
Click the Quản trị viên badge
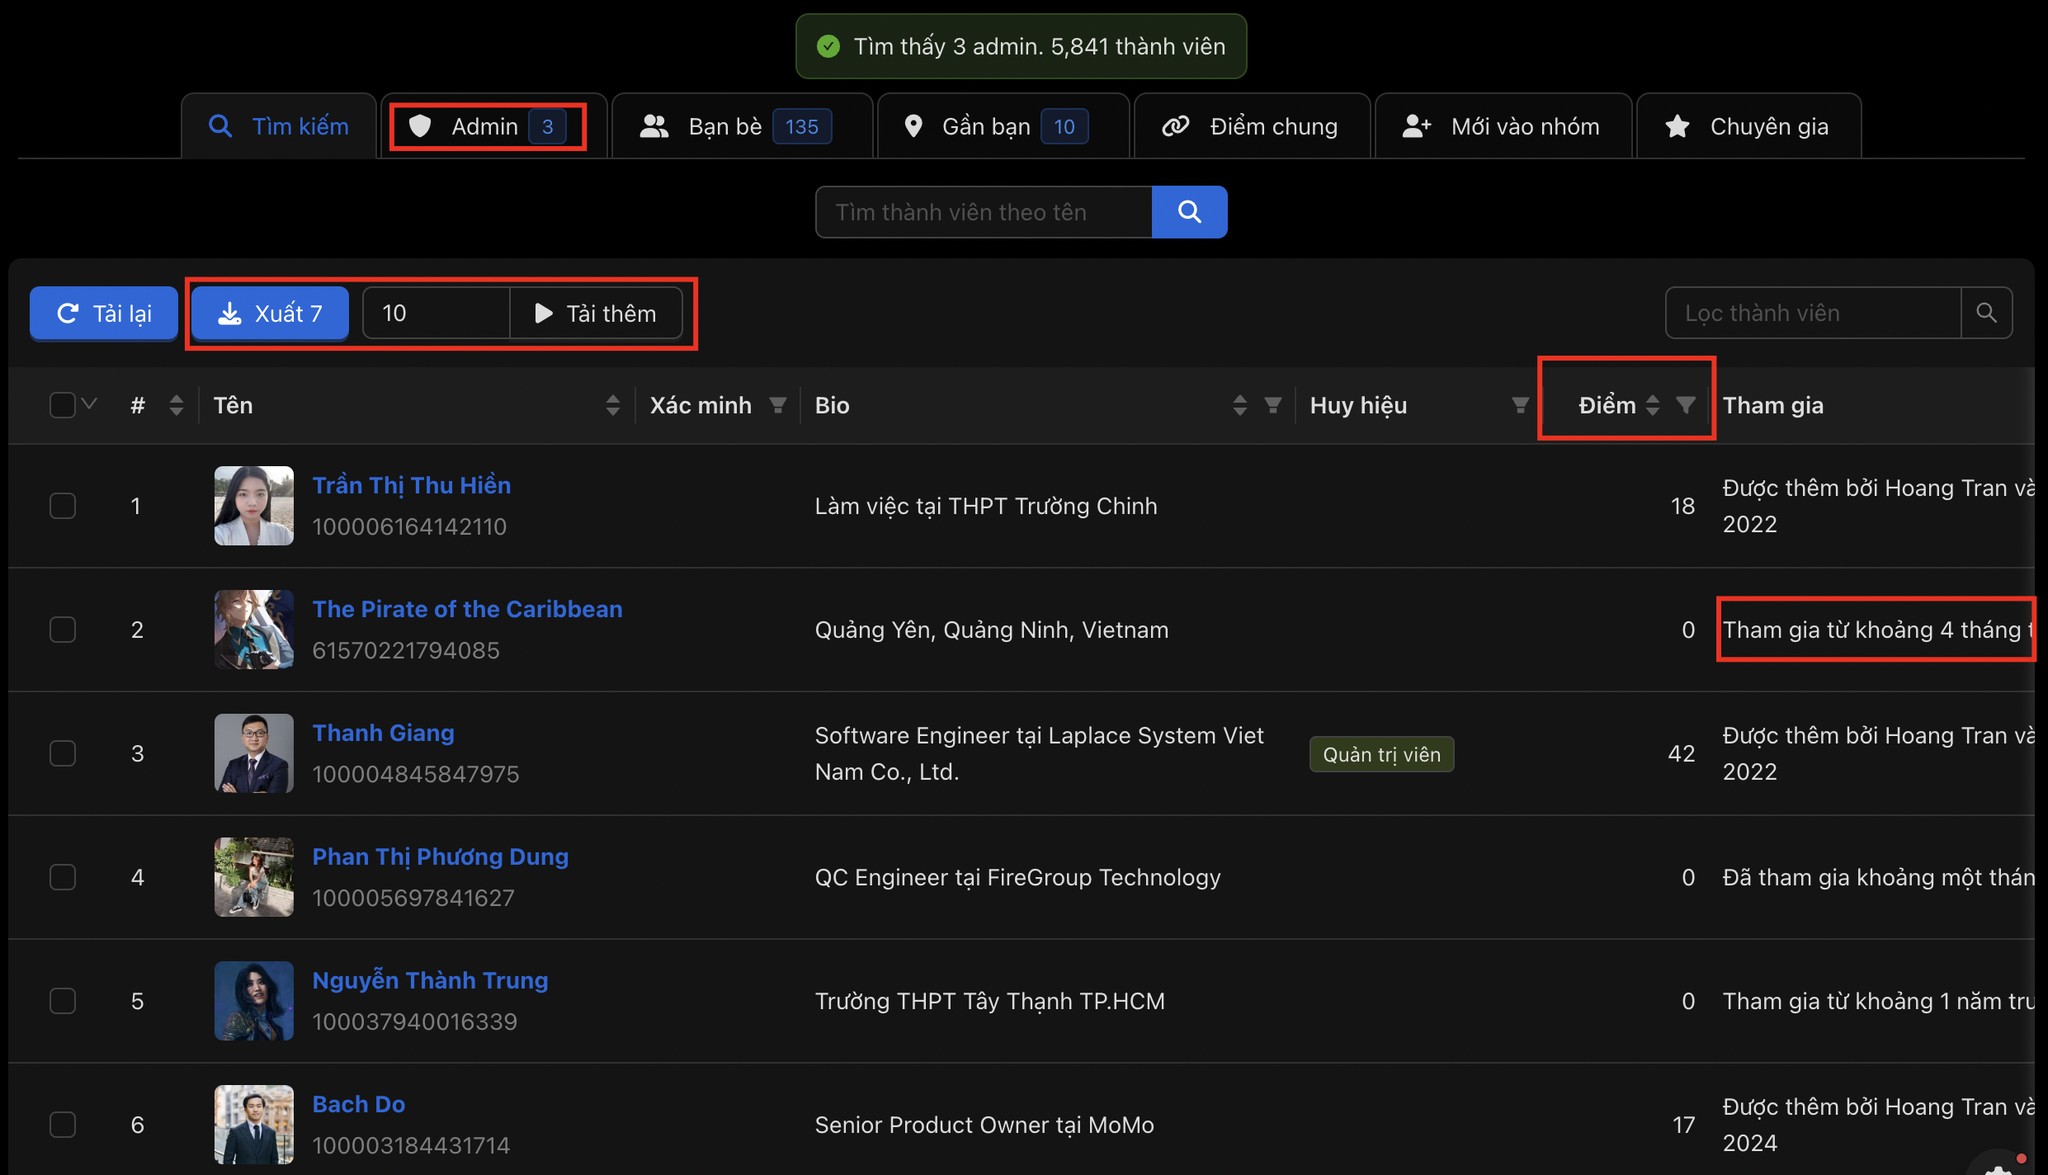pyautogui.click(x=1381, y=754)
